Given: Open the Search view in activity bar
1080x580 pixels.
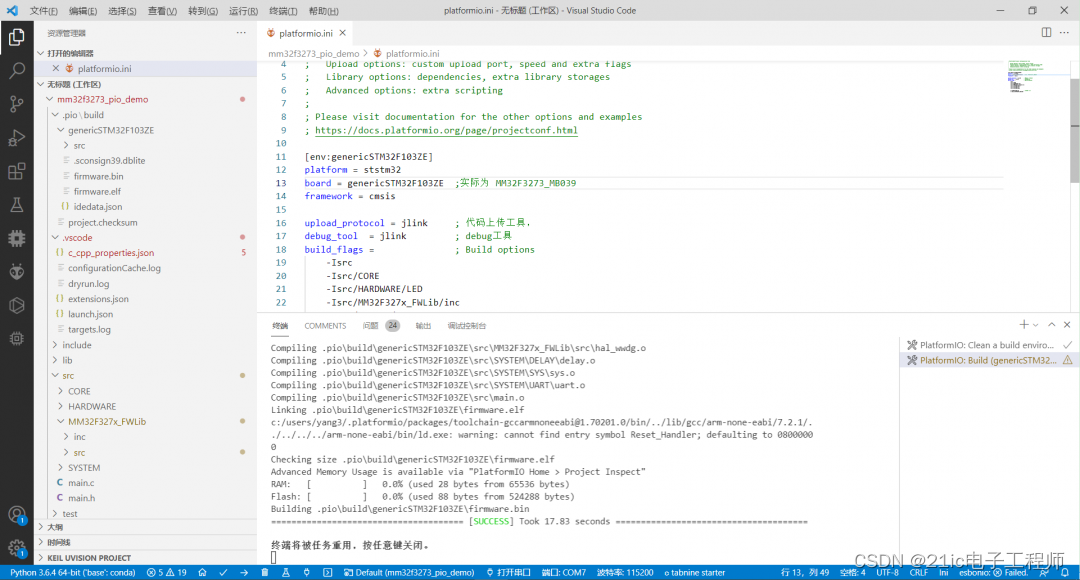Looking at the screenshot, I should tap(17, 70).
